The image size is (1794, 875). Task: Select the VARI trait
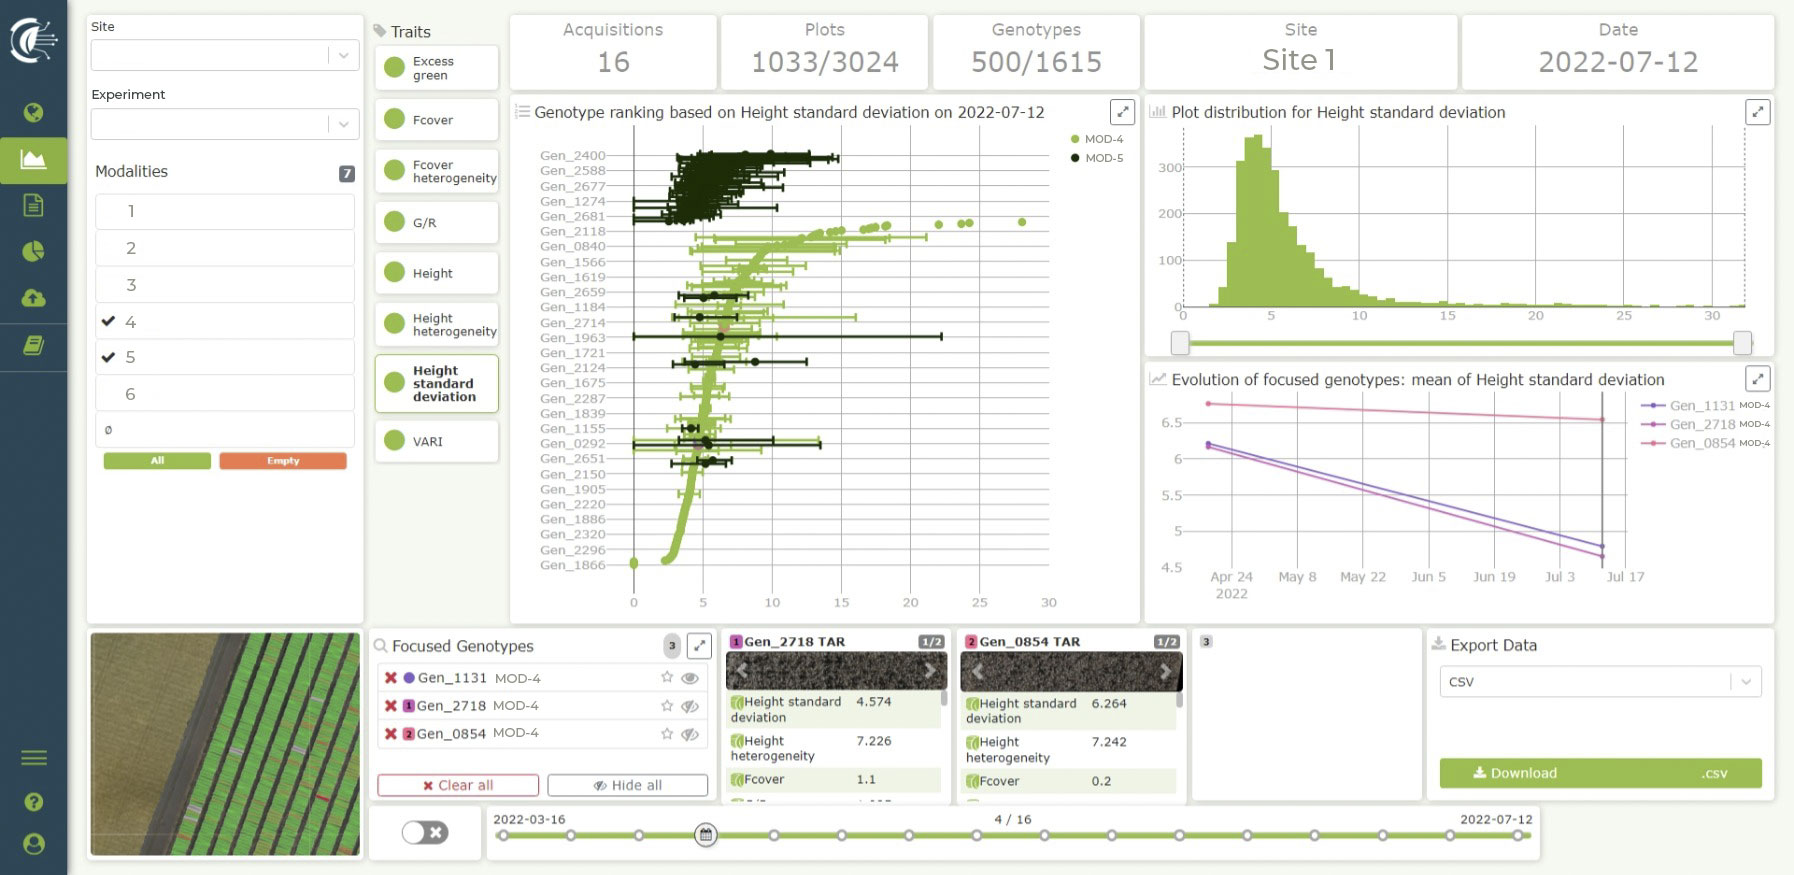437,441
